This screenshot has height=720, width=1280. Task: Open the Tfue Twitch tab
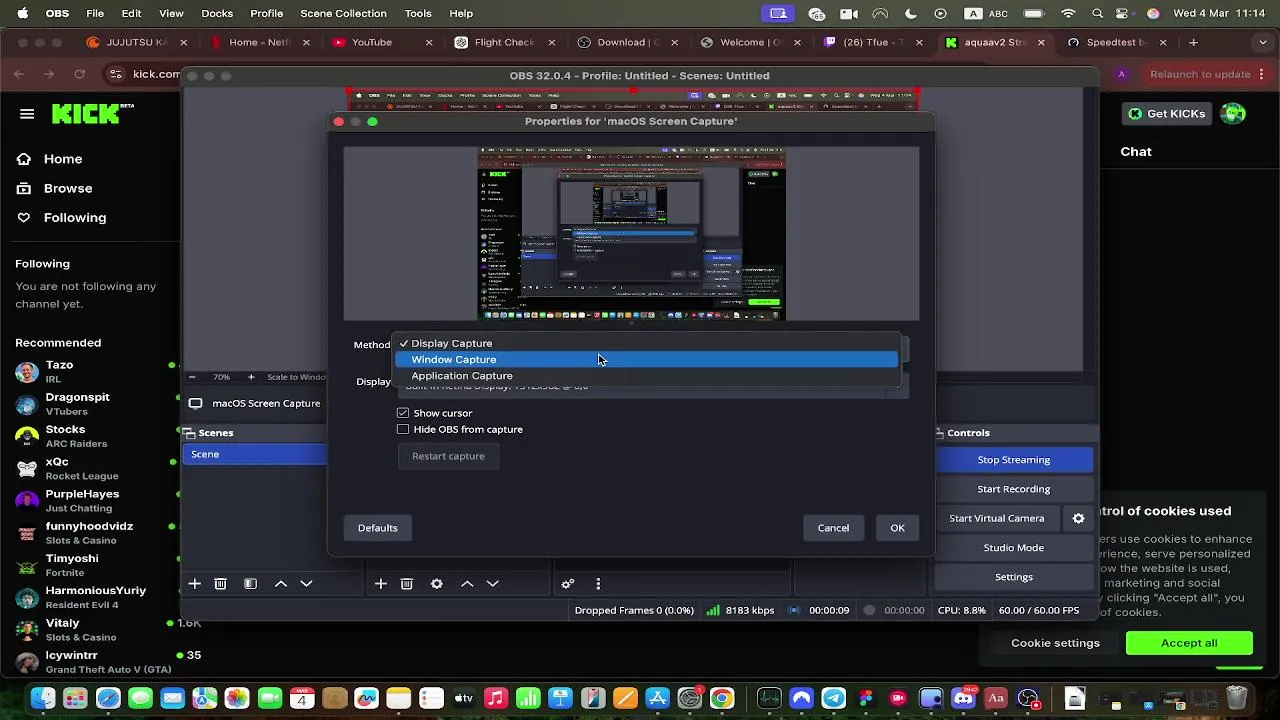[872, 42]
